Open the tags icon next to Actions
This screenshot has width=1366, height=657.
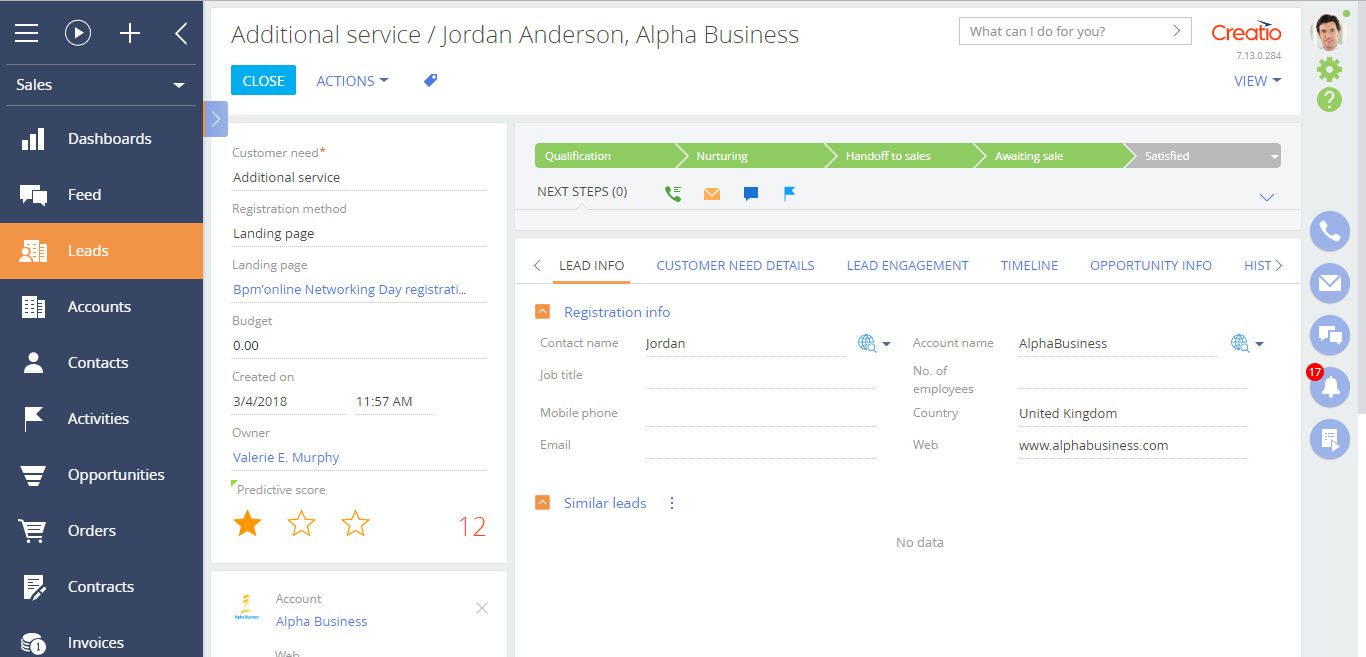coord(431,81)
